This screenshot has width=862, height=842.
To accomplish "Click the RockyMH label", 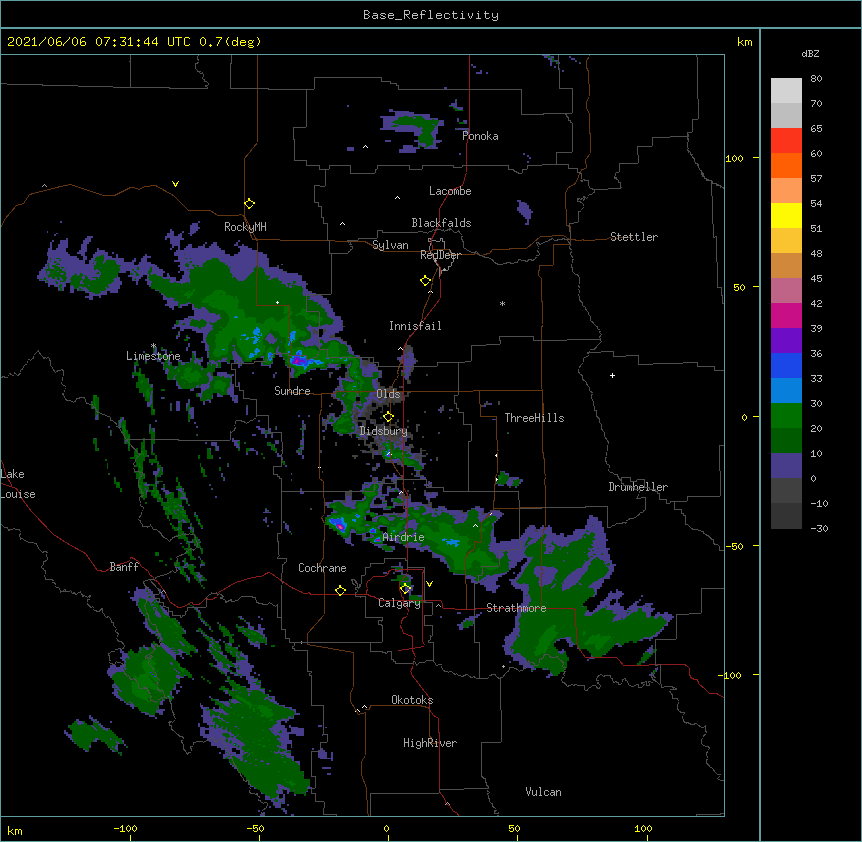I will [x=245, y=227].
